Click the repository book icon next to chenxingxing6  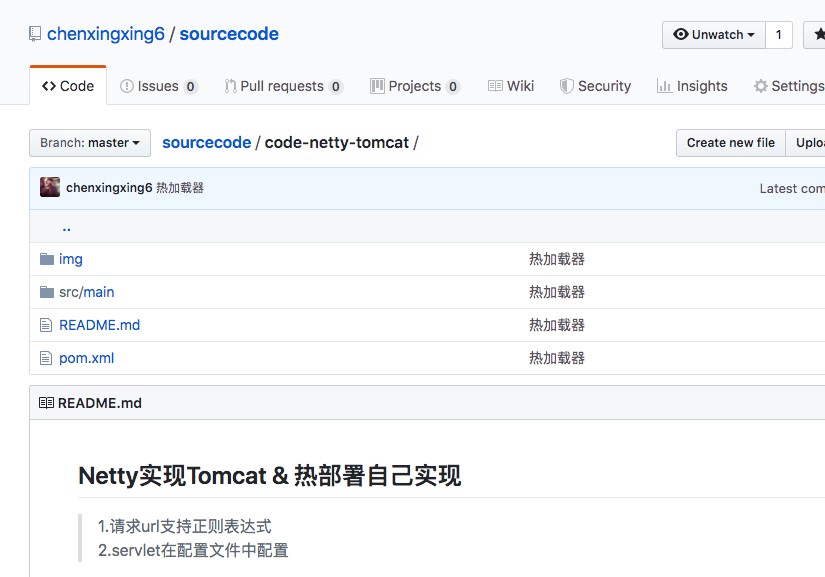point(35,33)
